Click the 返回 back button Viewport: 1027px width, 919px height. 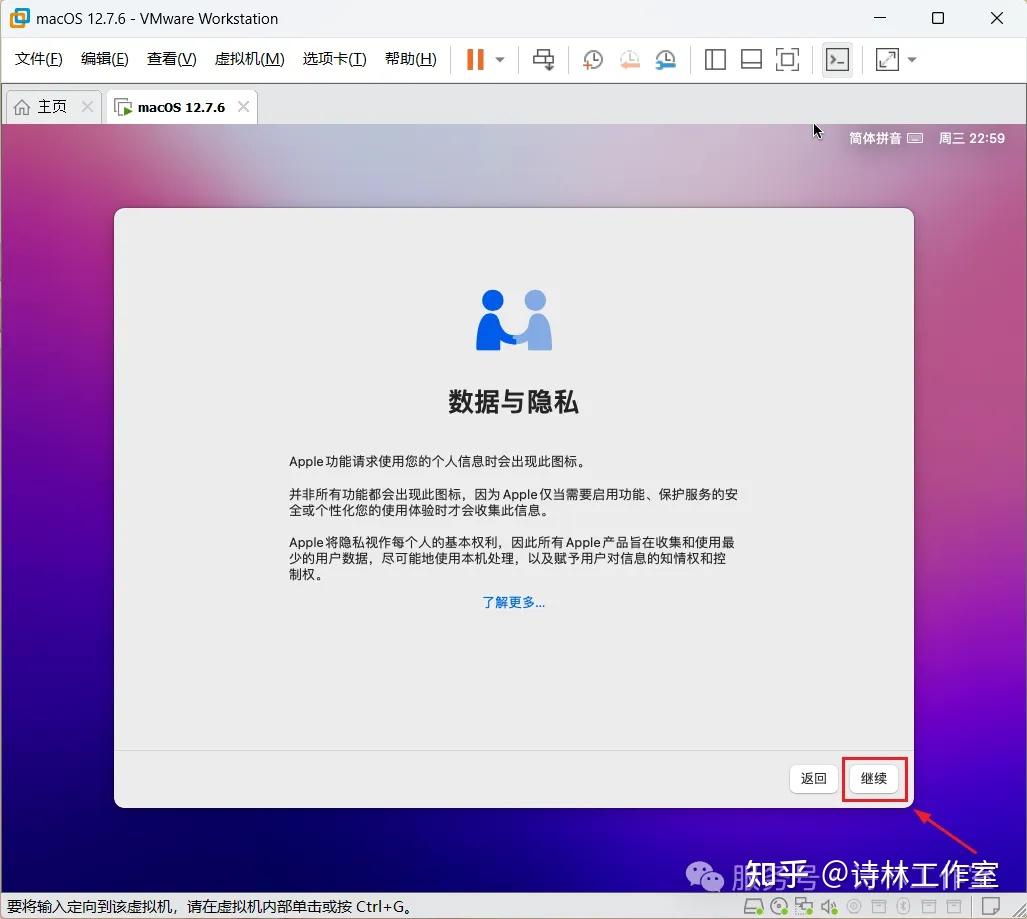[813, 779]
